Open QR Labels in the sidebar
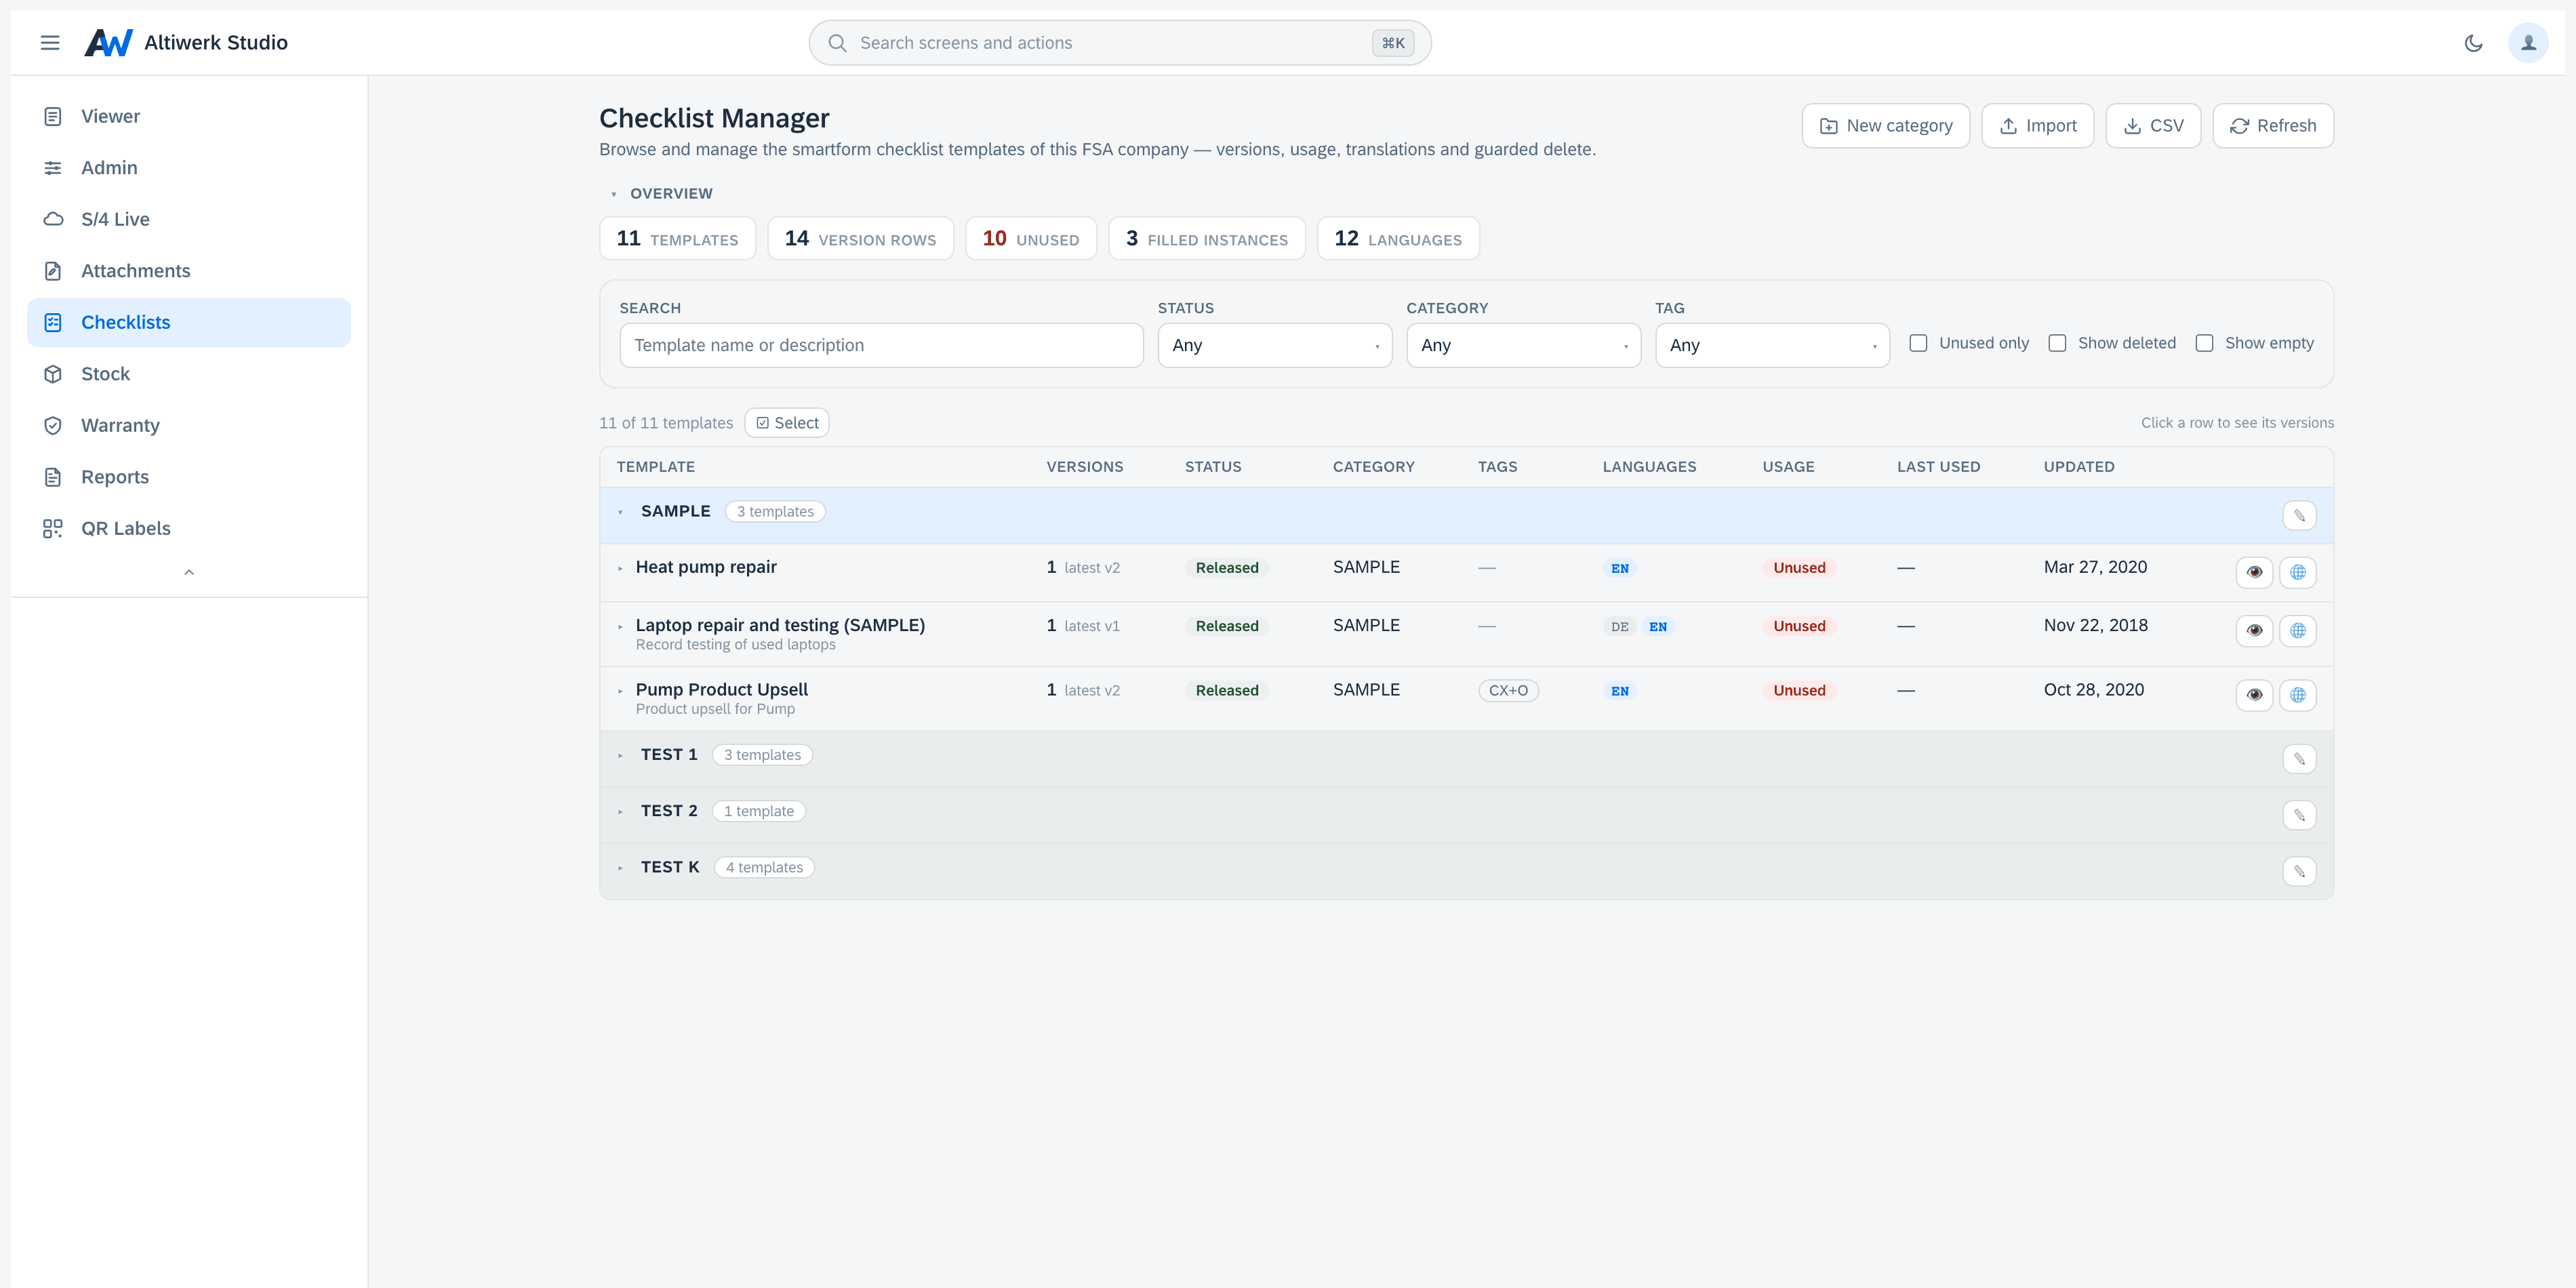This screenshot has width=2576, height=1288. [x=189, y=528]
